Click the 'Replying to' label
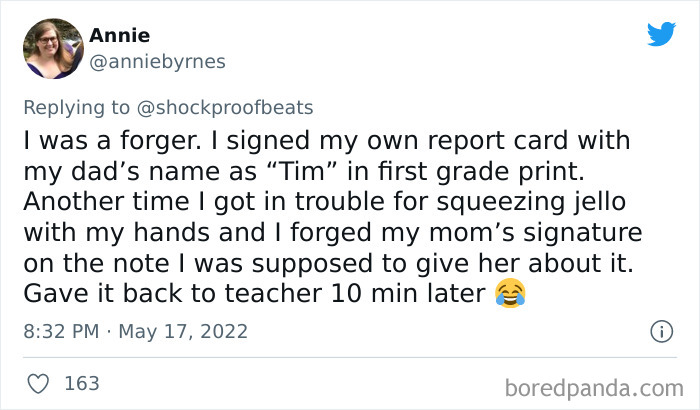700x410 pixels. pos(76,108)
